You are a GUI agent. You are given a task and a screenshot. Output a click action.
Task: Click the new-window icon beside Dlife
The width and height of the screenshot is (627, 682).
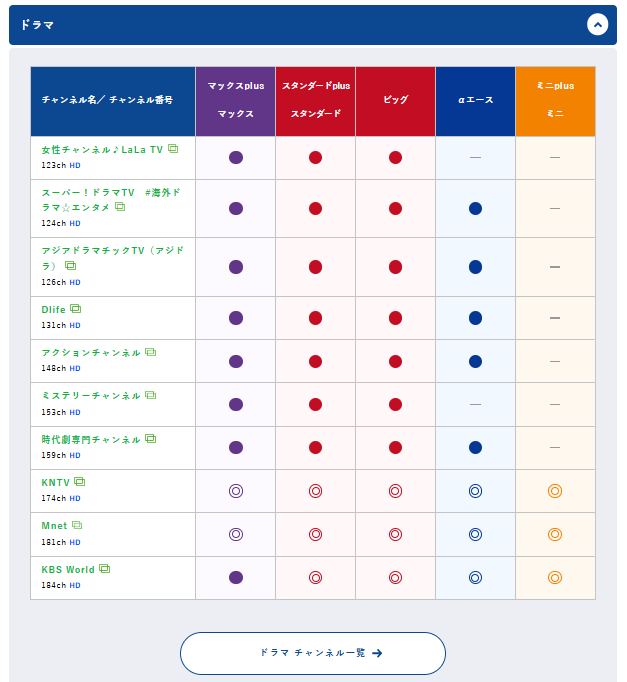(75, 309)
